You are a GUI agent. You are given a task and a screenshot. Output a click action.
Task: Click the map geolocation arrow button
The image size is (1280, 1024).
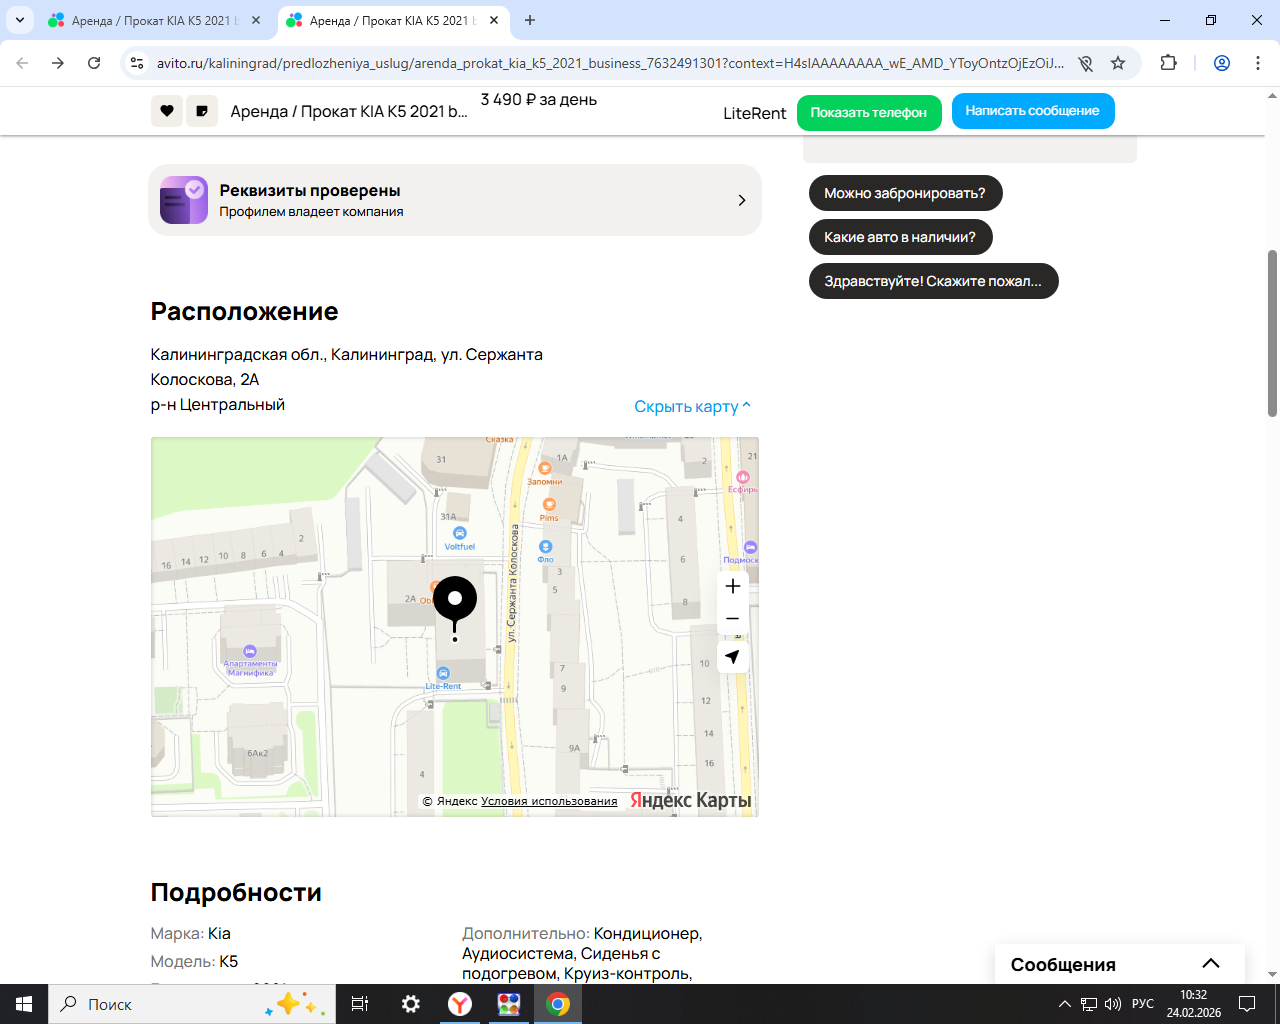[x=733, y=657]
